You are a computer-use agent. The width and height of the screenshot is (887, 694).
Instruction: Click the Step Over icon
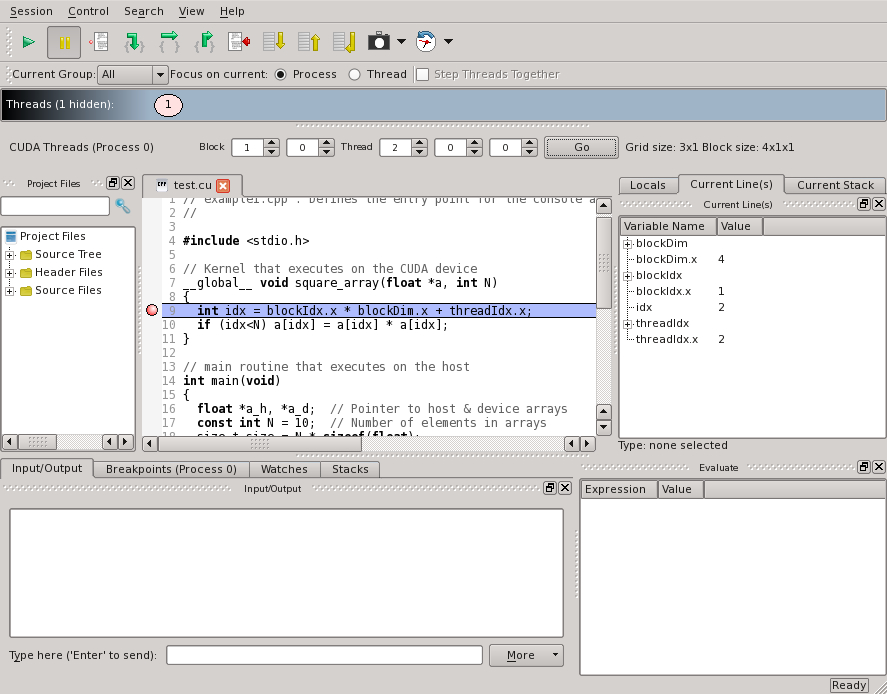point(169,42)
